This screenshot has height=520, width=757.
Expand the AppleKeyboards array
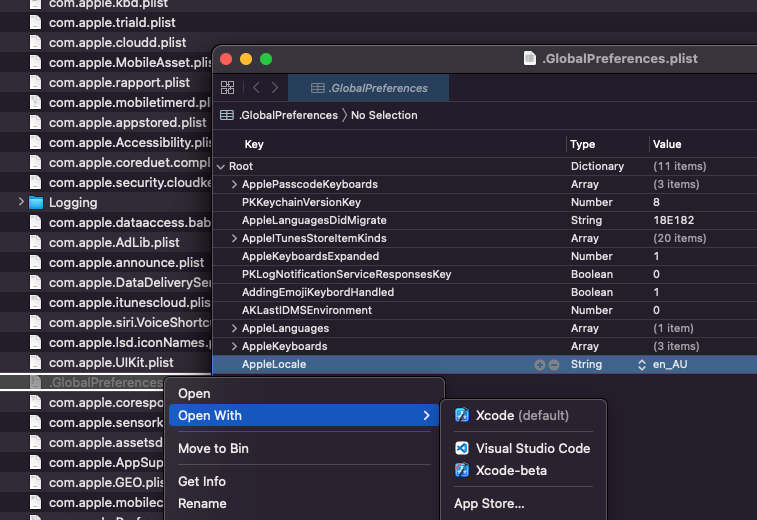[x=234, y=346]
